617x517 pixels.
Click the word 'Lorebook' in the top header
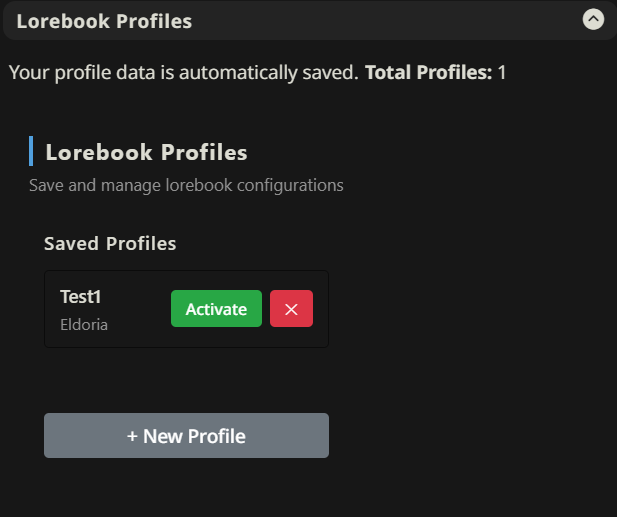[59, 21]
